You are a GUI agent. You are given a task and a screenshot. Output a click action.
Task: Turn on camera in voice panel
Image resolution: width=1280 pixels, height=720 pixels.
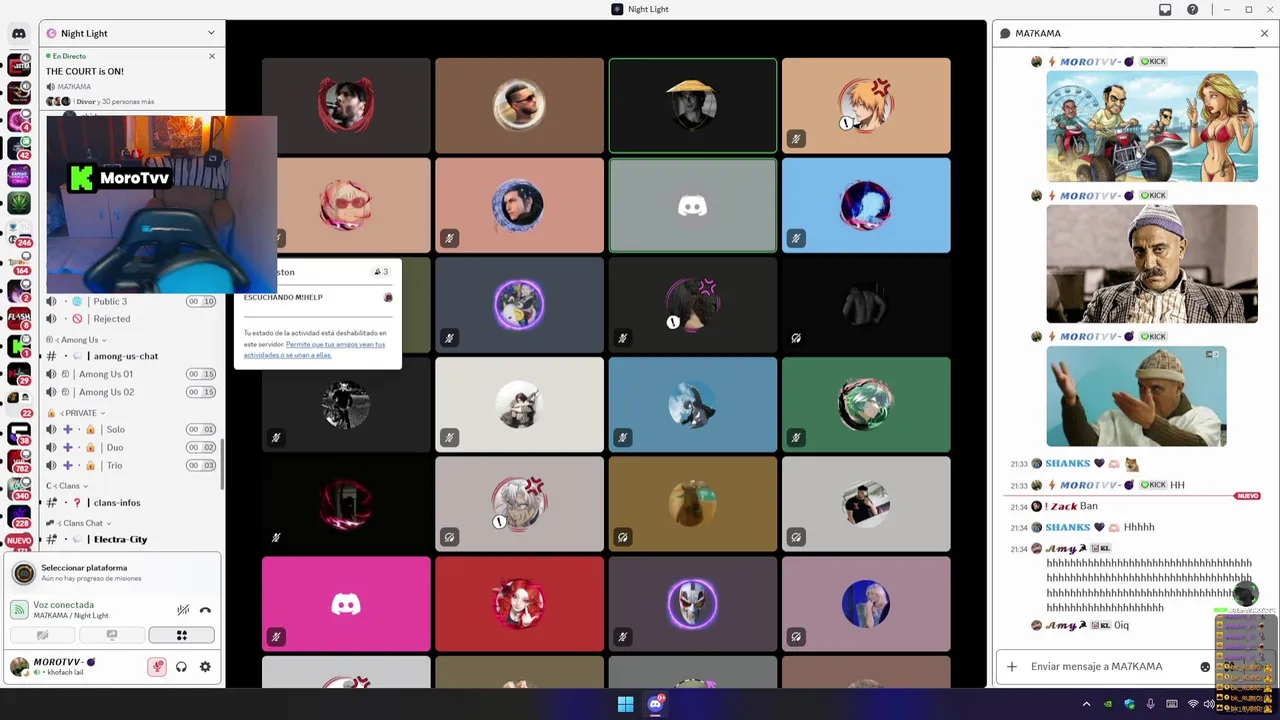[43, 635]
